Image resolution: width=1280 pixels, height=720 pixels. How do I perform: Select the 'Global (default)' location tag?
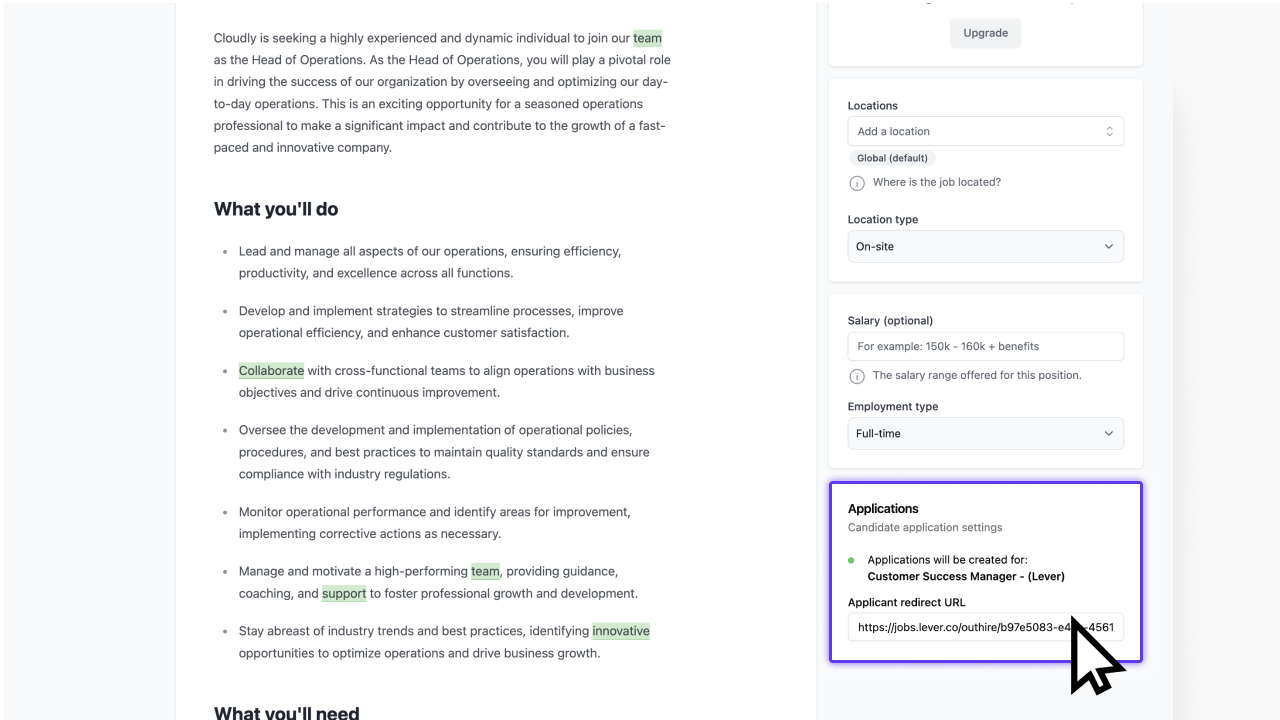[892, 158]
